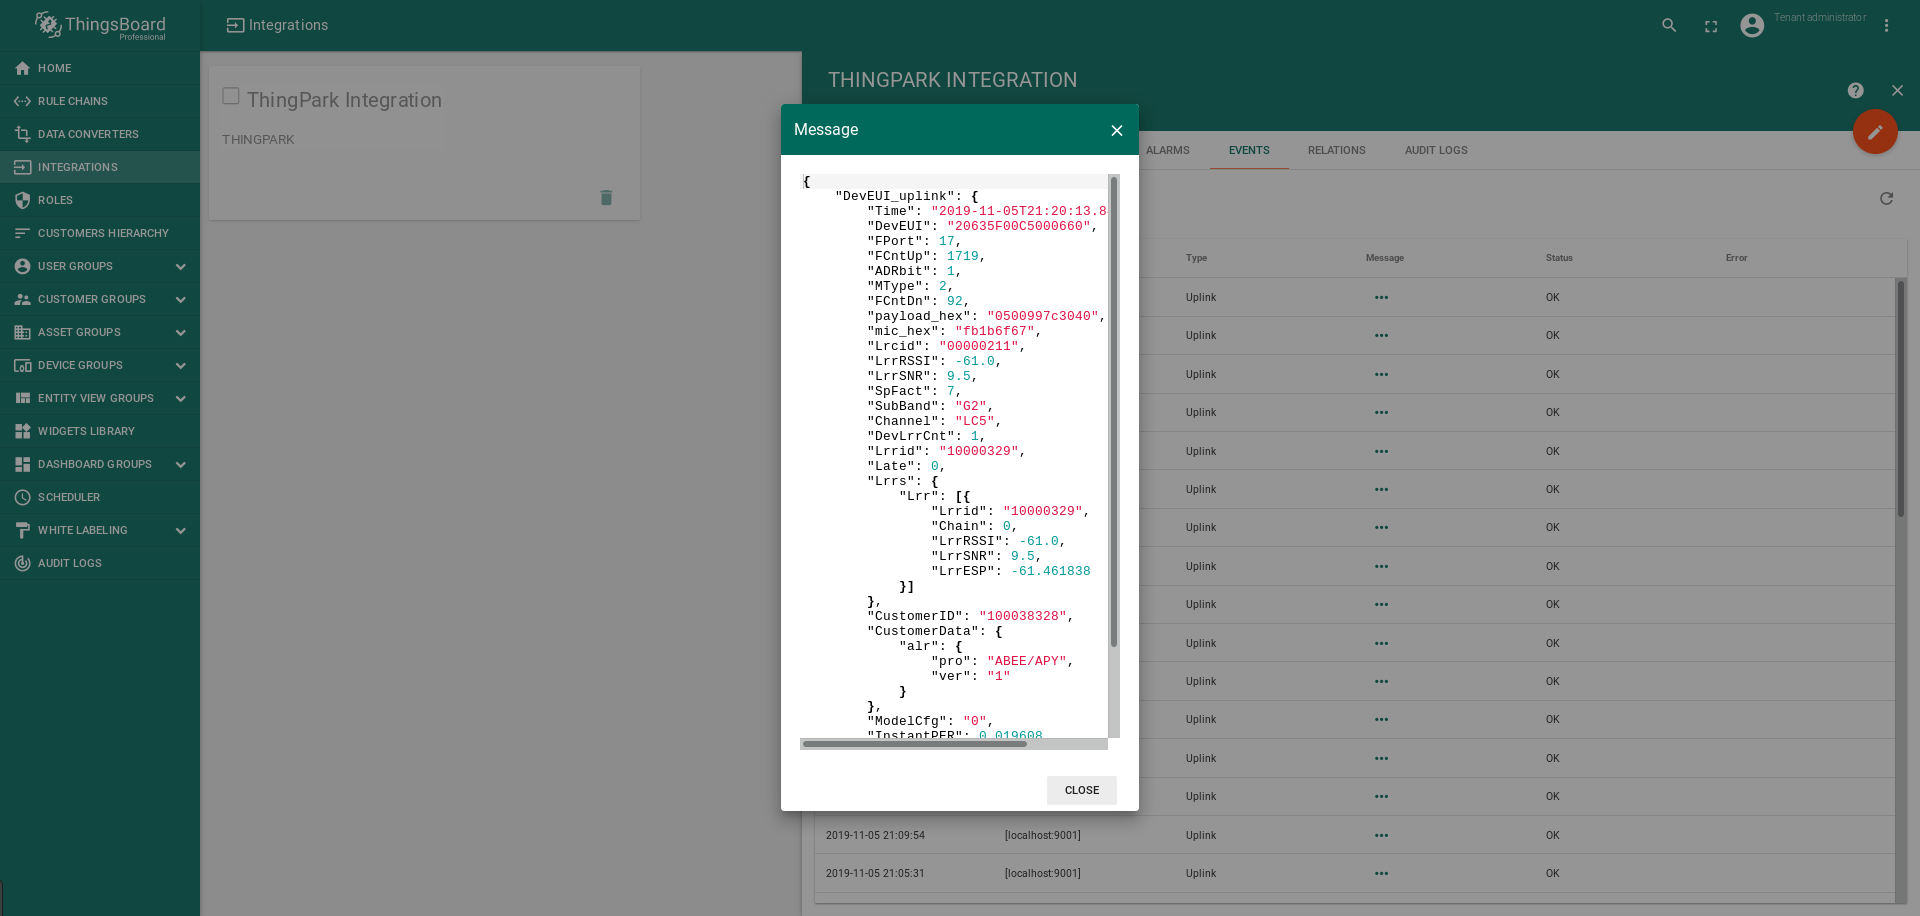This screenshot has height=916, width=1920.
Task: Delete the ThingPark Integration card
Action: [606, 198]
